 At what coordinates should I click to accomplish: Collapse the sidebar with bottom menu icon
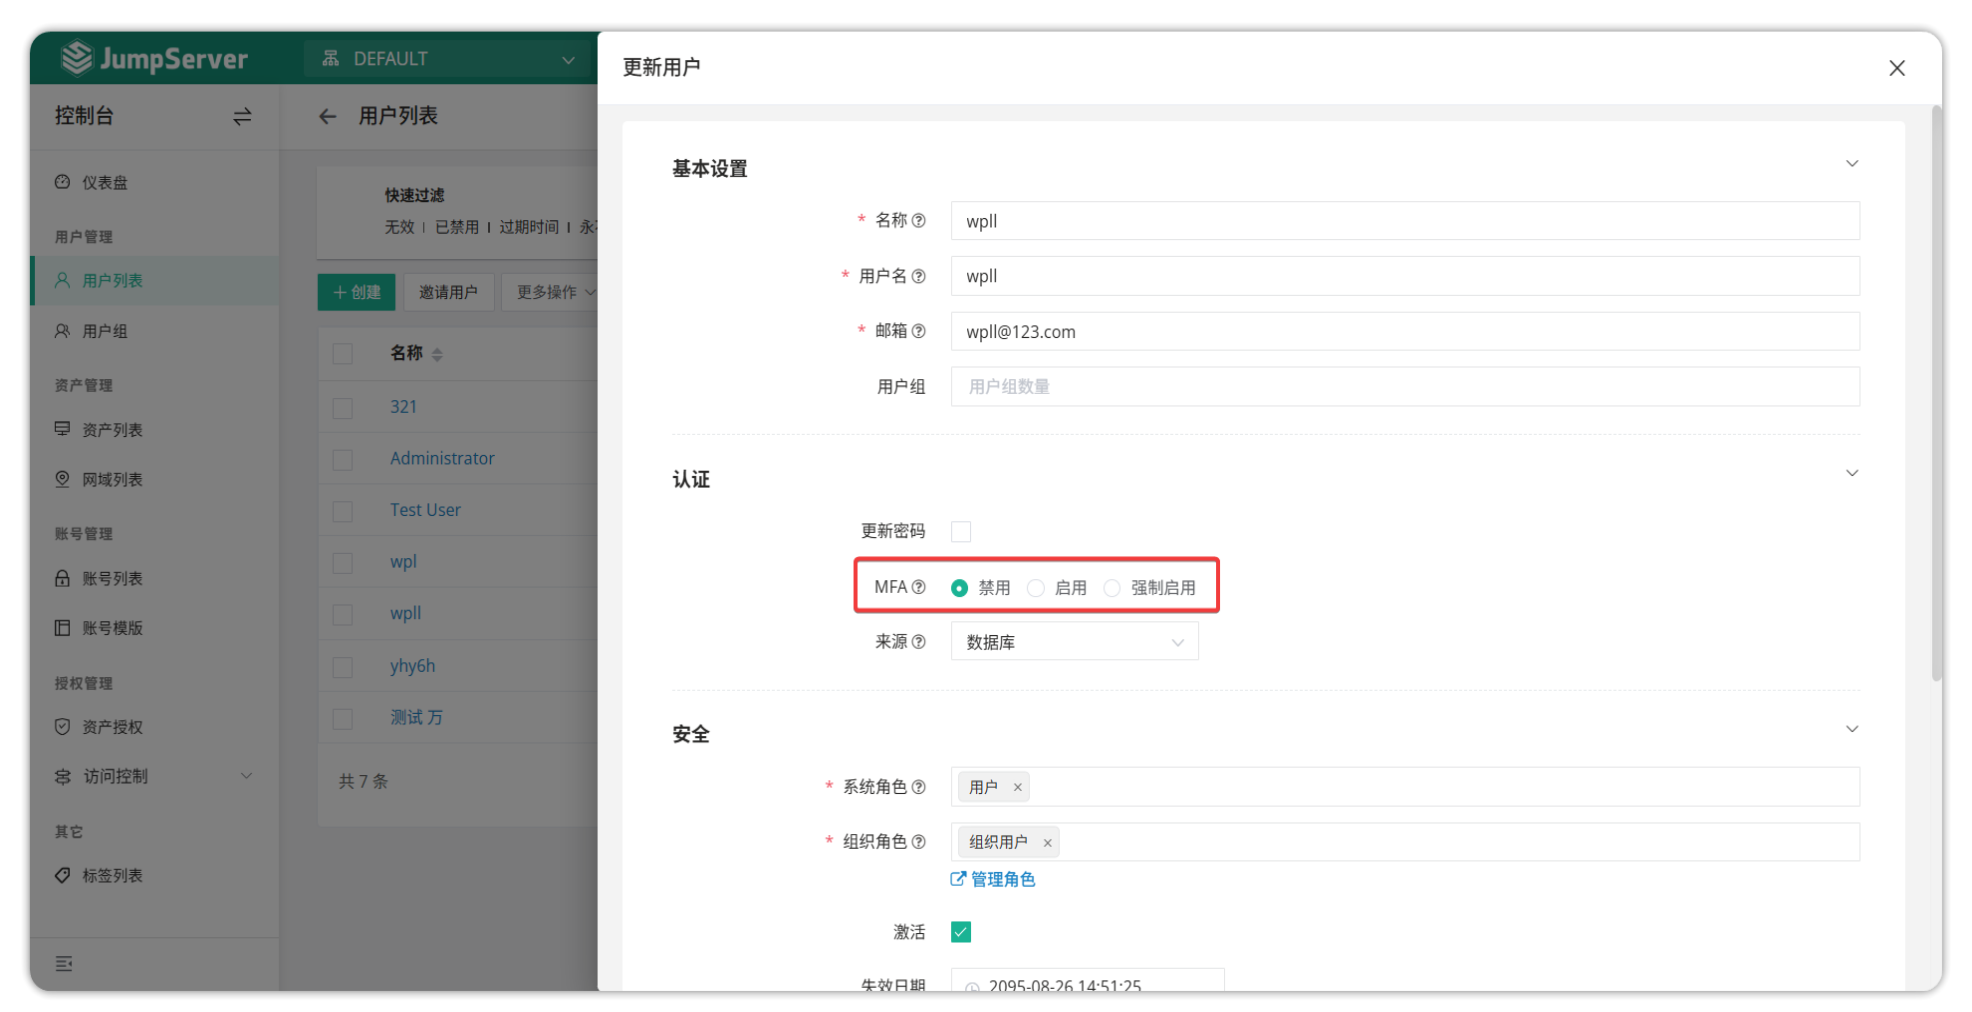pos(64,963)
